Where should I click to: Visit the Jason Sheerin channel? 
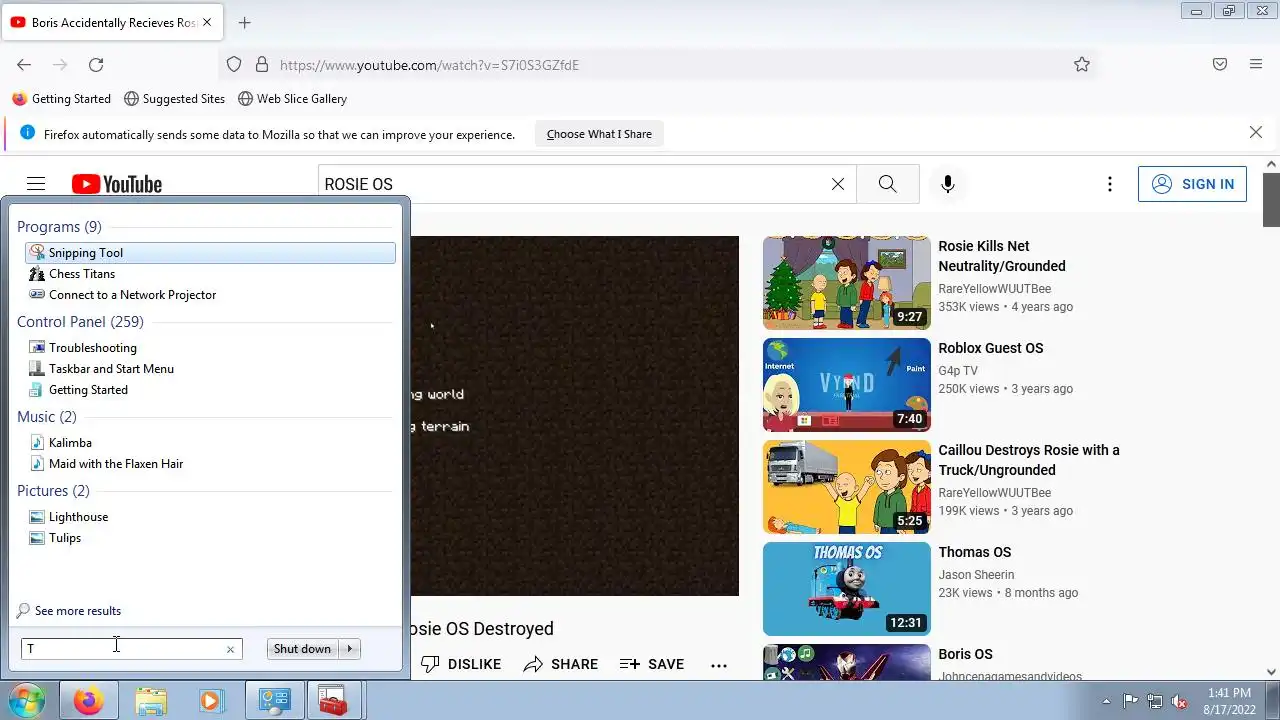(976, 575)
